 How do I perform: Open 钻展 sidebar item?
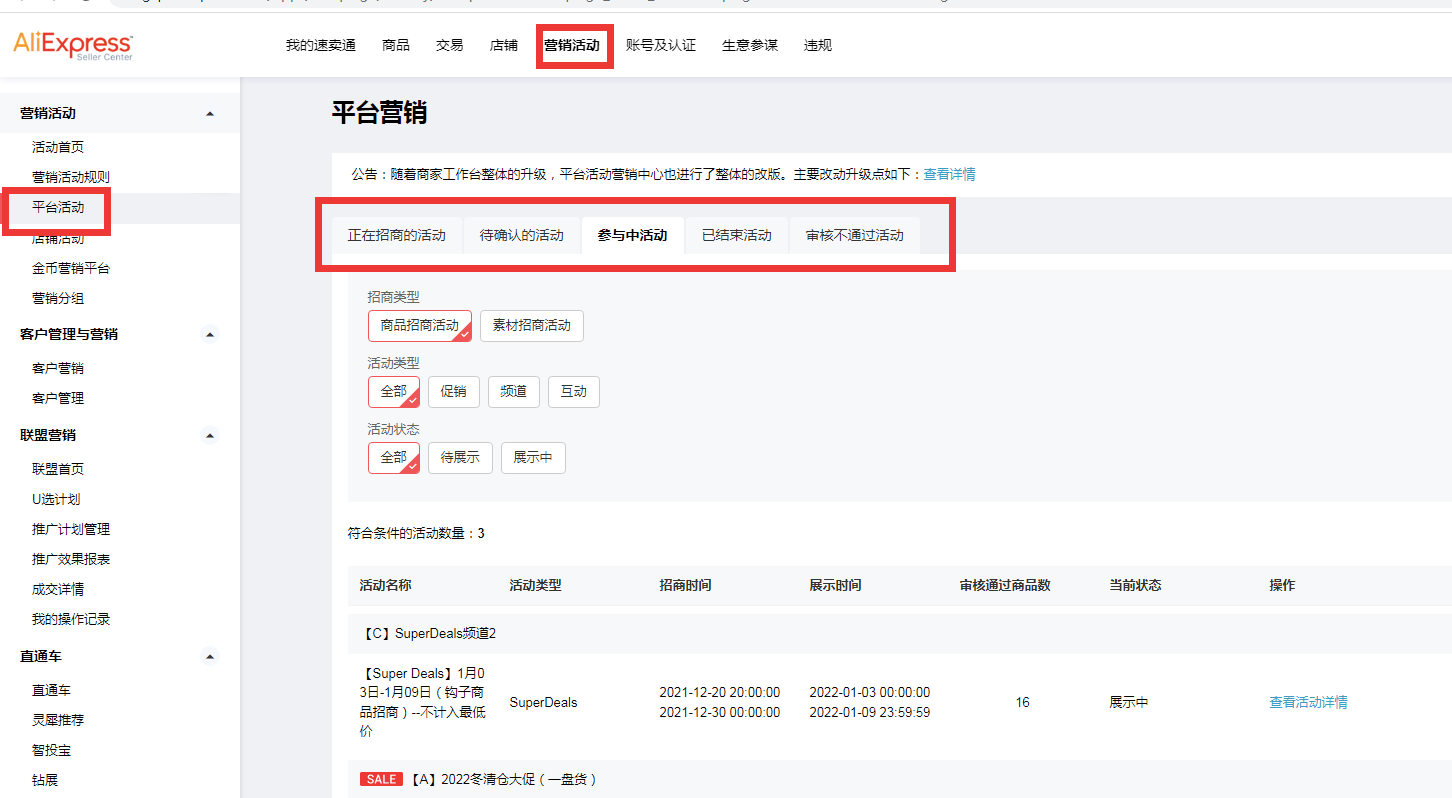(45, 779)
